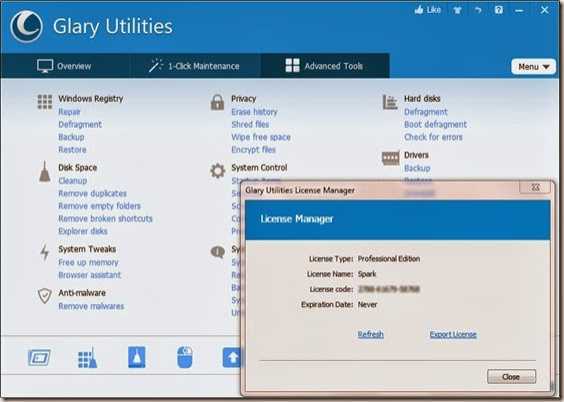Image resolution: width=564 pixels, height=402 pixels.
Task: Click the Privacy padlock icon
Action: pyautogui.click(x=217, y=102)
